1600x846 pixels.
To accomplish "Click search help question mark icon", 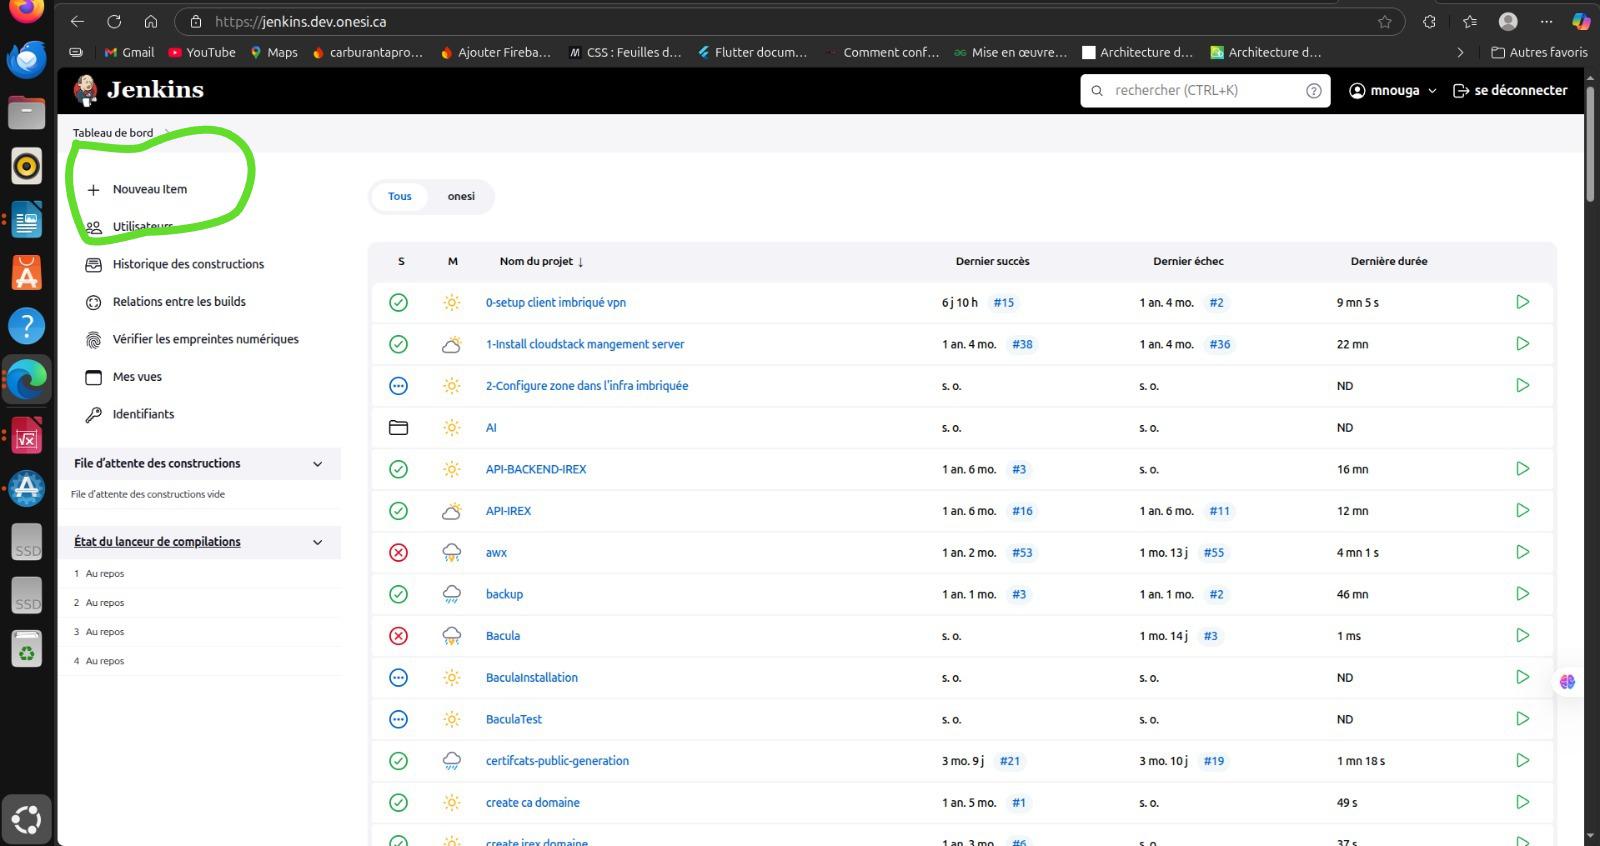I will click(1313, 90).
